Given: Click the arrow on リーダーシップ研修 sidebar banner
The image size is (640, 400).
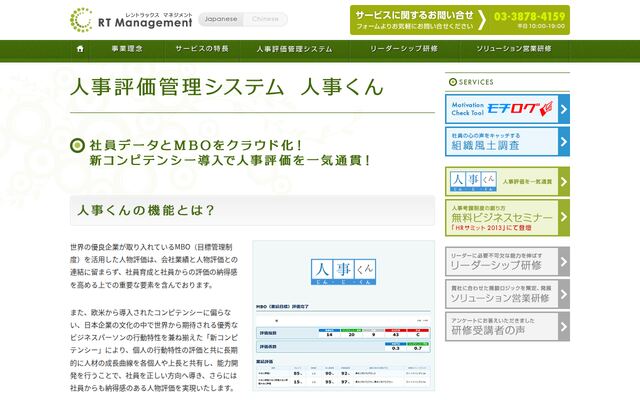Looking at the screenshot, I should click(x=564, y=262).
